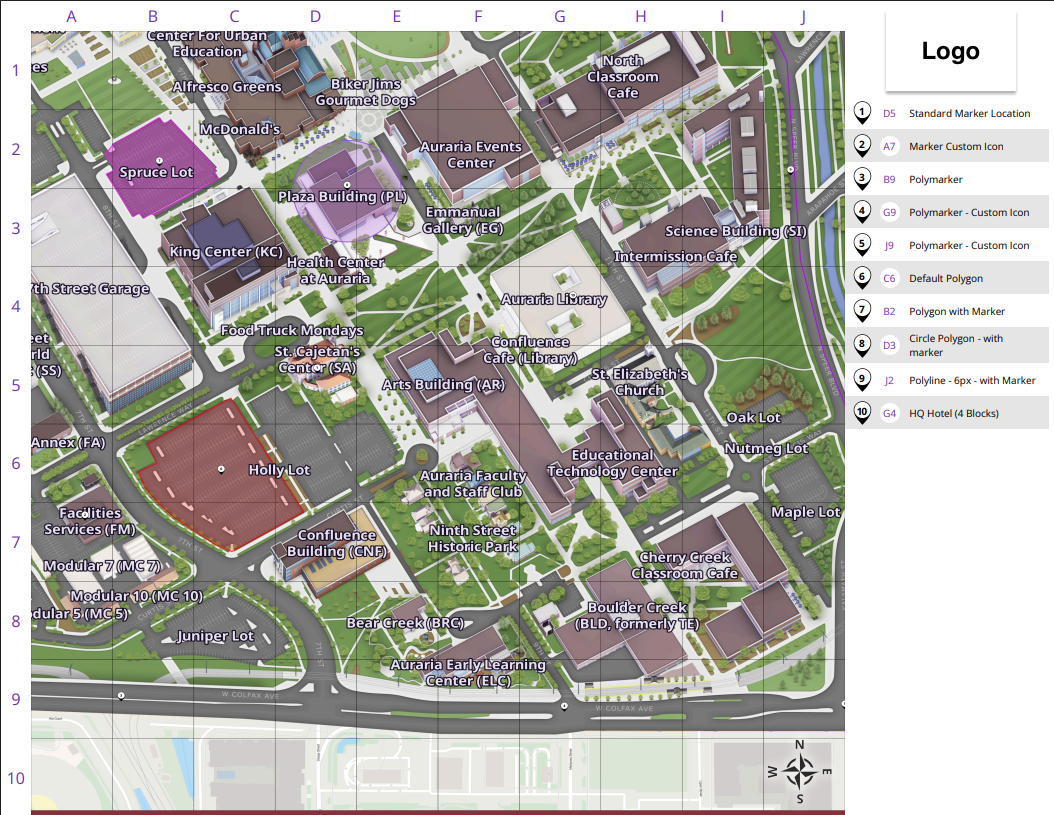This screenshot has height=815, width=1054.
Task: Click the Science Building (SI) map label
Action: (735, 231)
